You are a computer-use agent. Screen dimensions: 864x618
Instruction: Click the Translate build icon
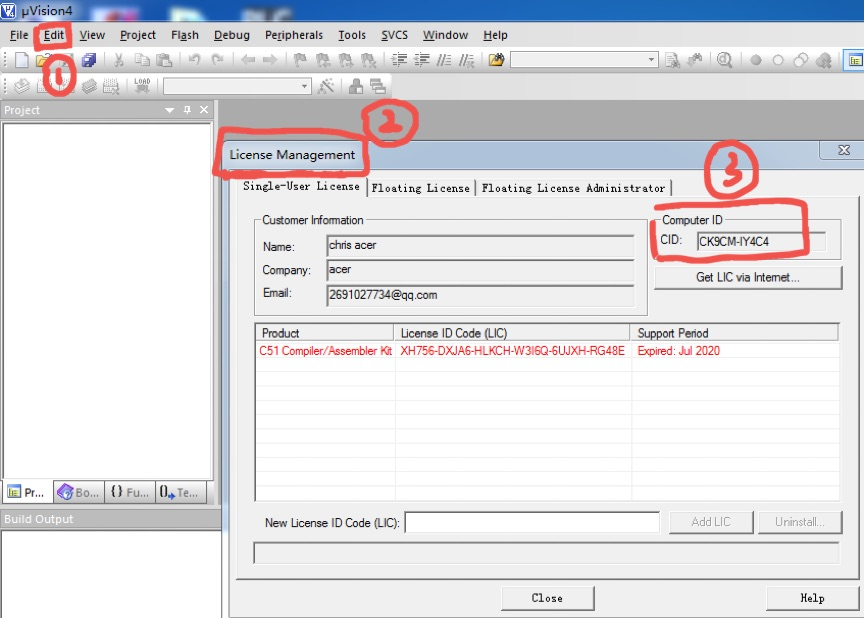(21, 86)
